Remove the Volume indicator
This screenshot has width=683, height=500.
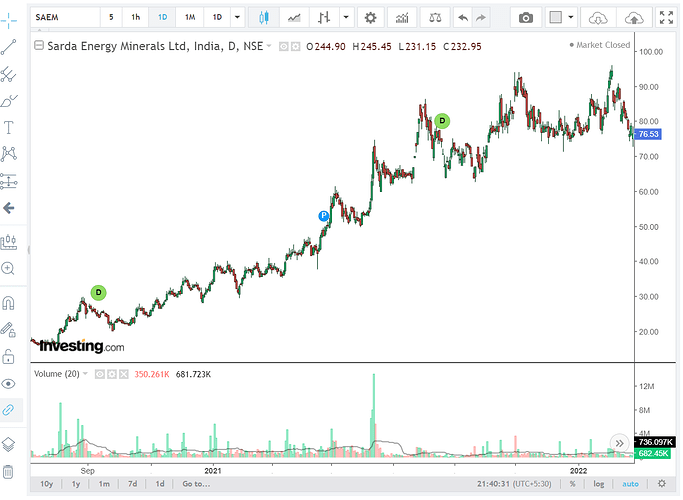(124, 374)
